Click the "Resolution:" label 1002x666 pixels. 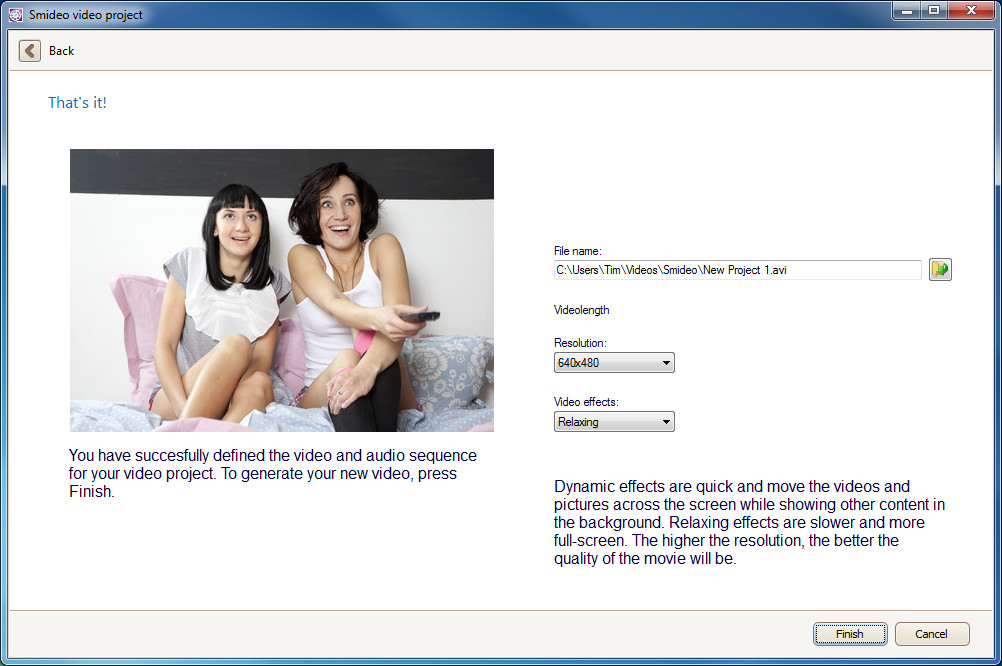[580, 343]
